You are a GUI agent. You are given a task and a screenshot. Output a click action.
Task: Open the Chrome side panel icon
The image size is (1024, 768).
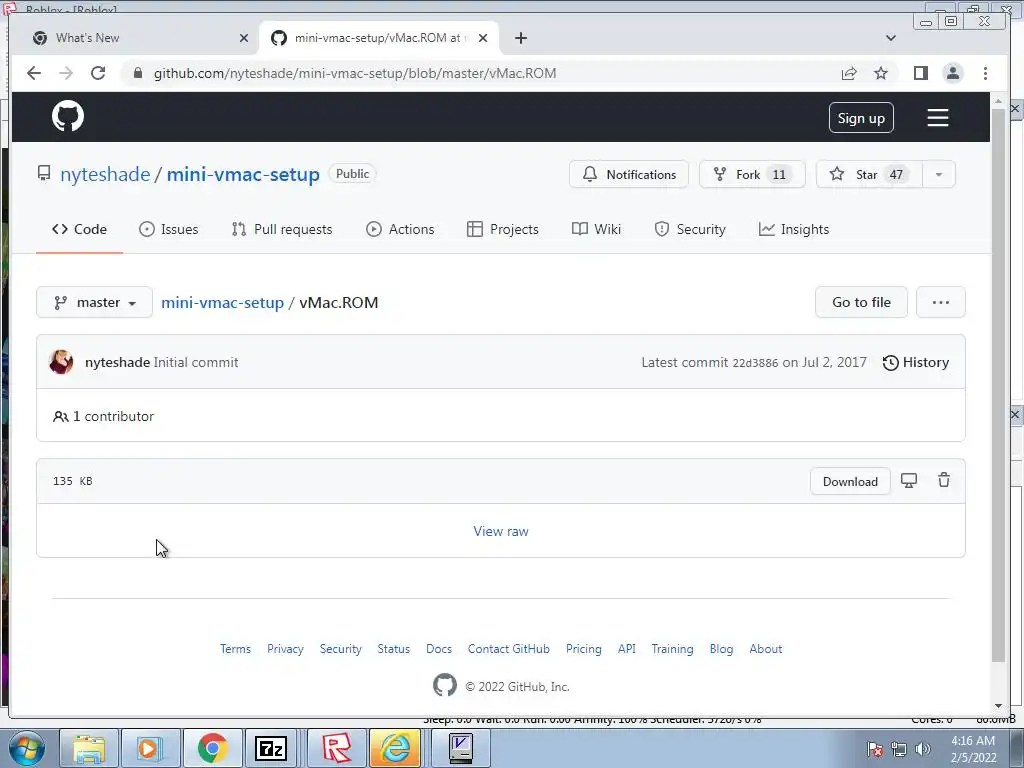921,73
